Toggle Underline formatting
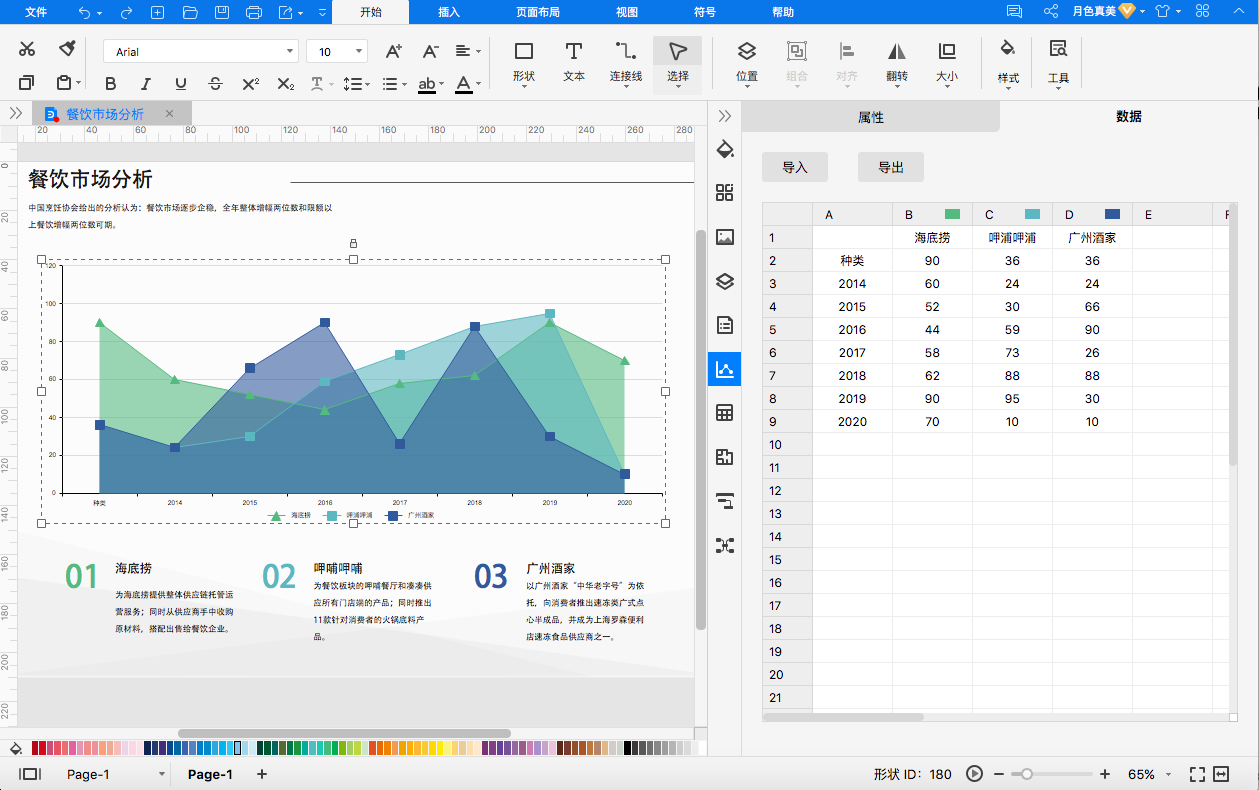Screen dimensions: 1259x790 (180, 84)
